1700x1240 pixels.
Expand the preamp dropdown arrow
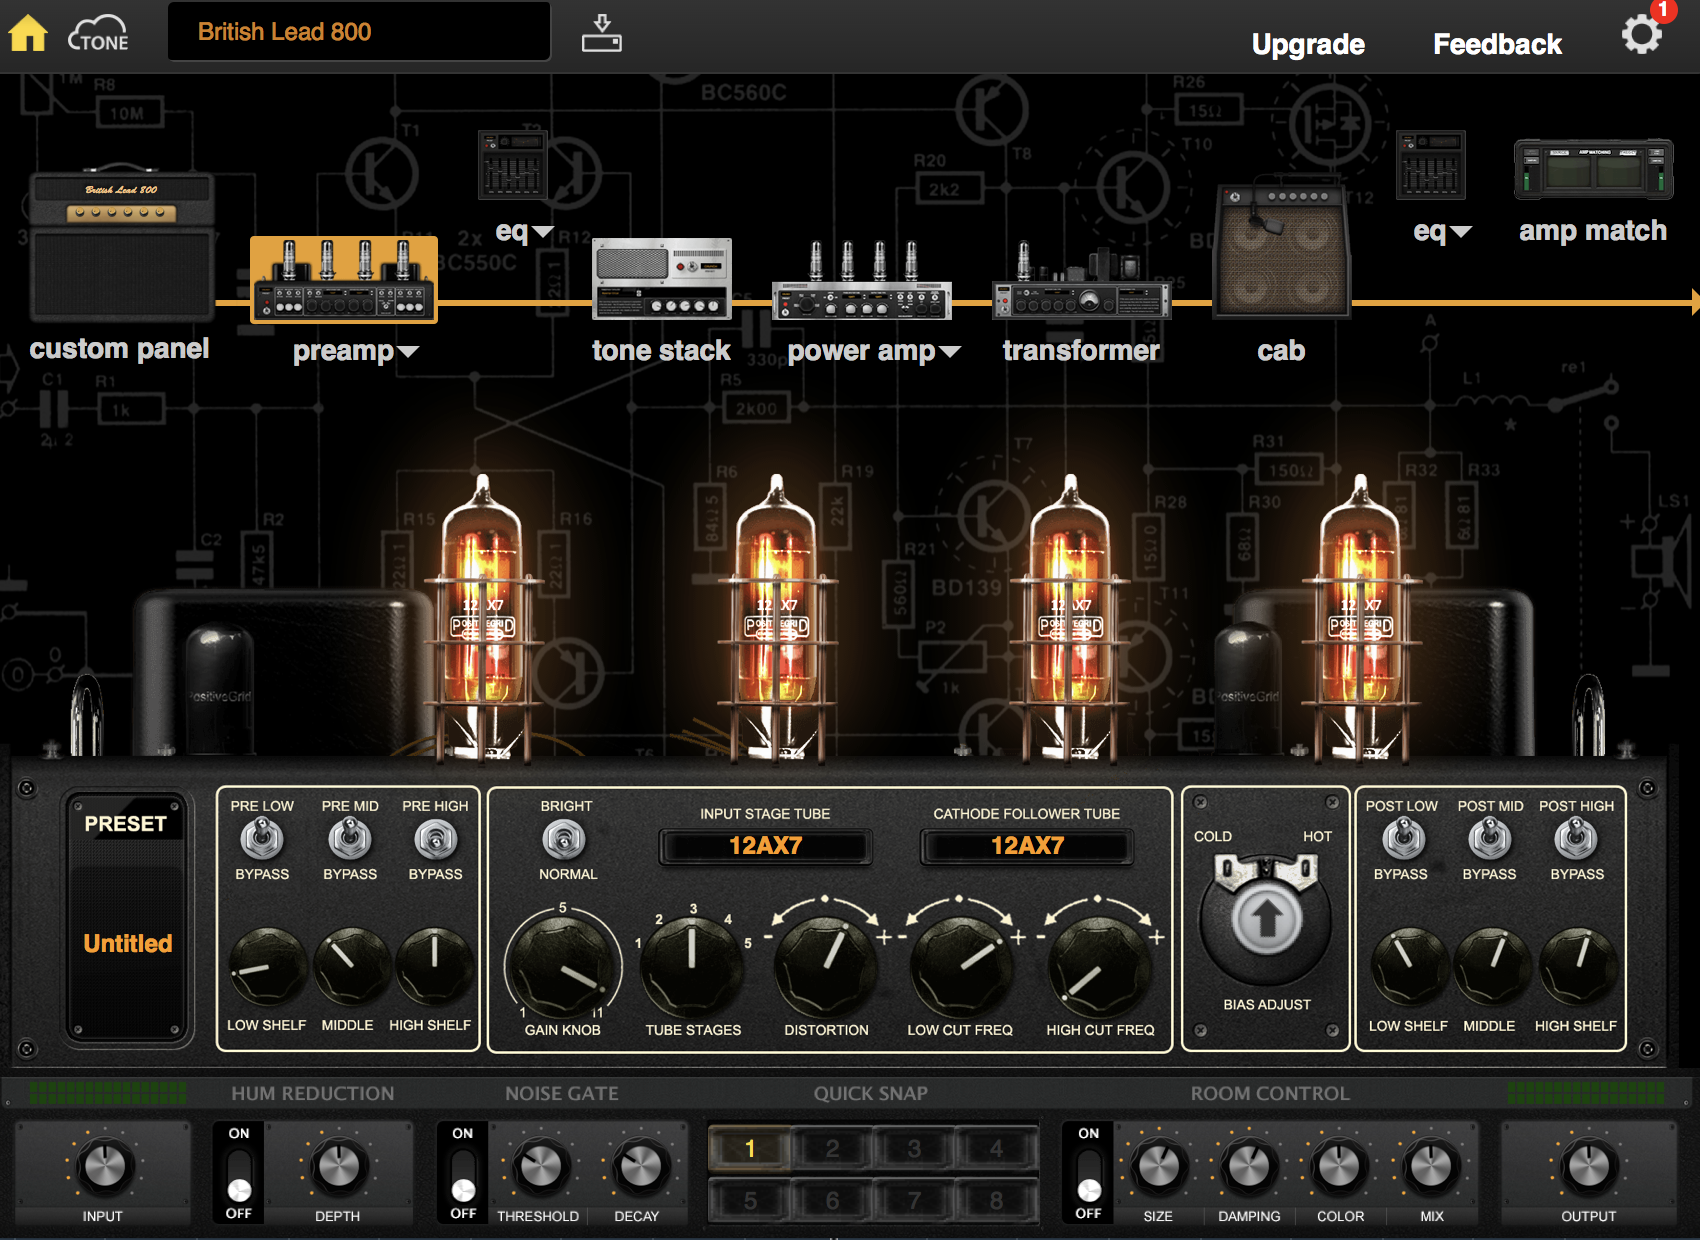408,352
